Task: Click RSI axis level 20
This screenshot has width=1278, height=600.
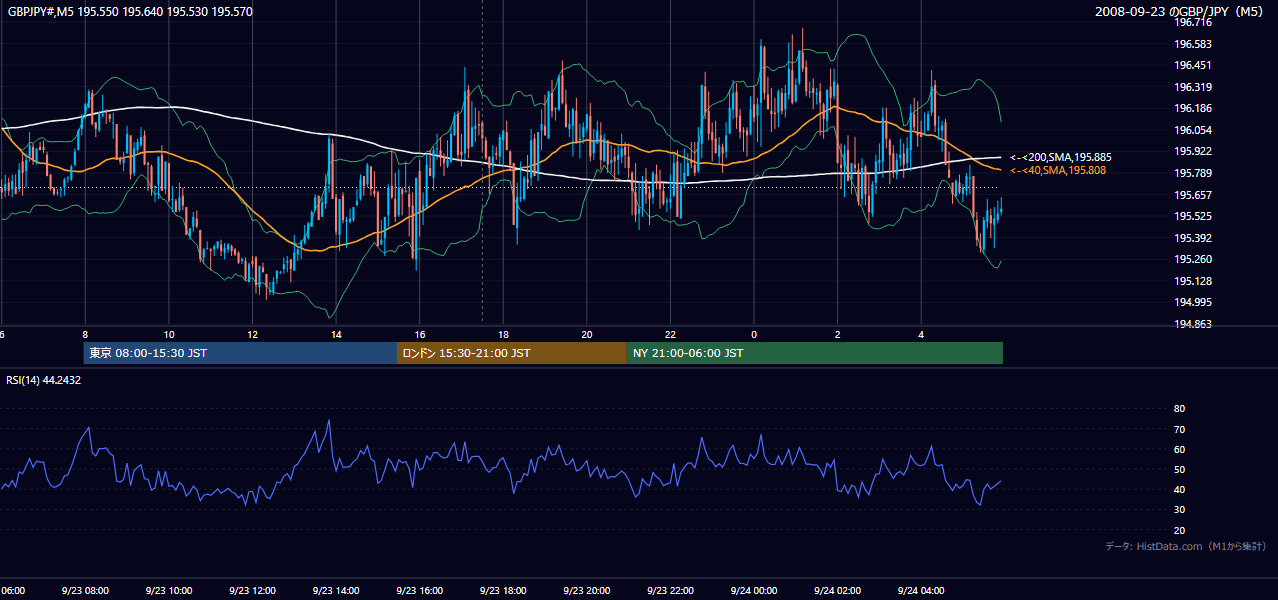Action: (1179, 530)
